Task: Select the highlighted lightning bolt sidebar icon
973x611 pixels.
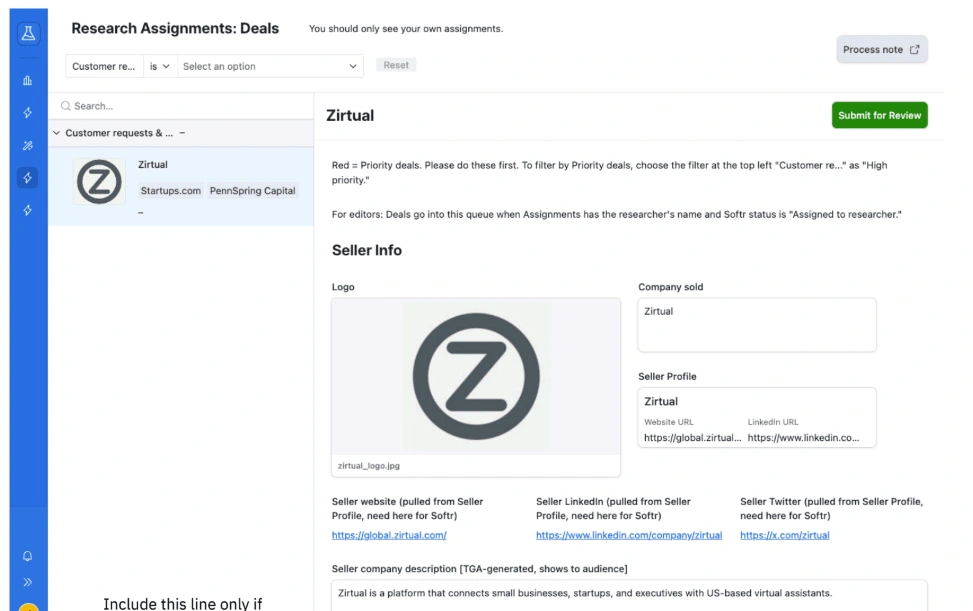Action: (28, 178)
